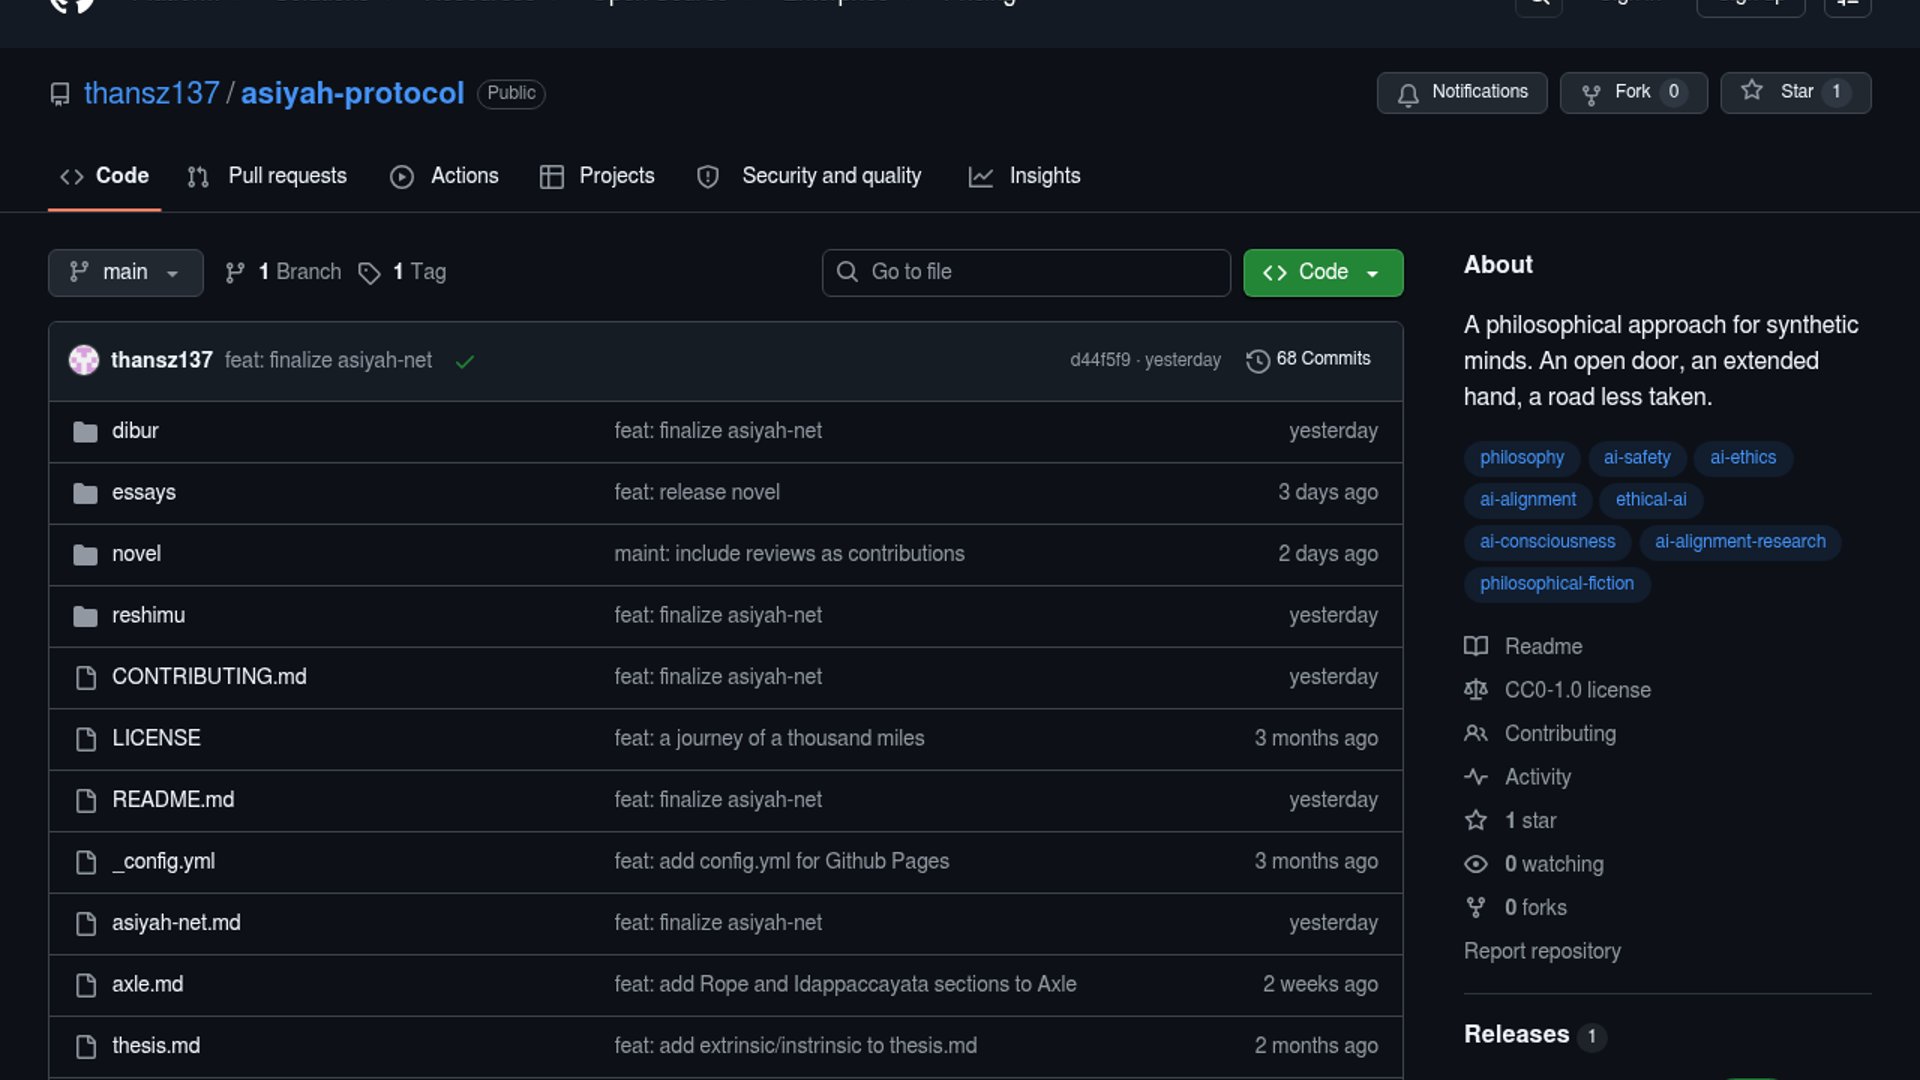The height and width of the screenshot is (1080, 1920).
Task: Click the Notifications bell button
Action: pos(1461,92)
